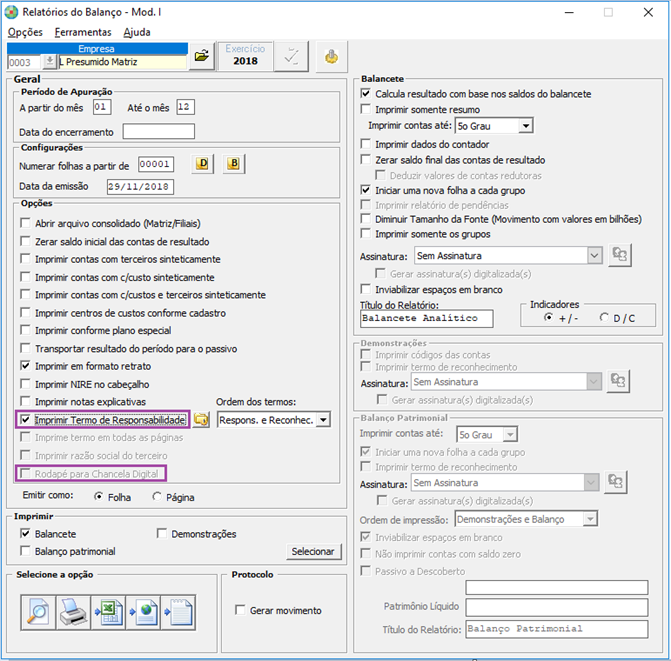
Task: Enable Abrir arquivo consolidado (Matriz/Filiais)
Action: 26,223
